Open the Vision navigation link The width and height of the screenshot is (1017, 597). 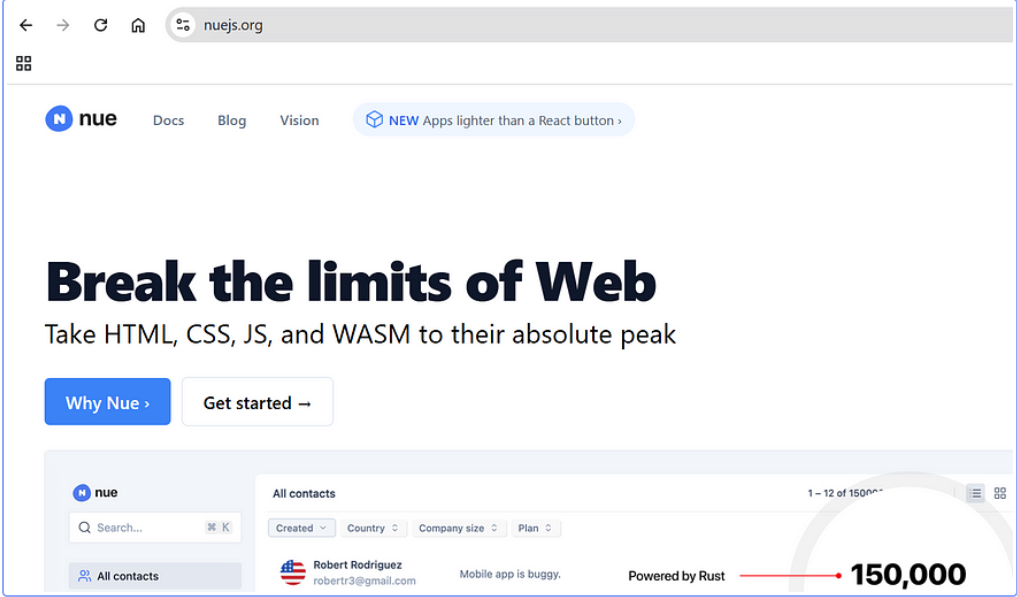coord(299,121)
